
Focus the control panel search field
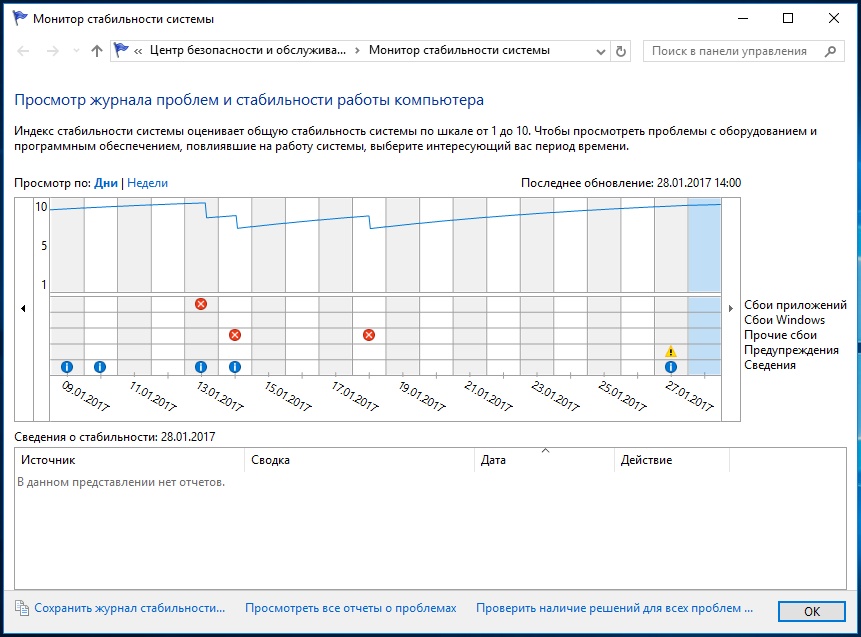click(x=735, y=51)
